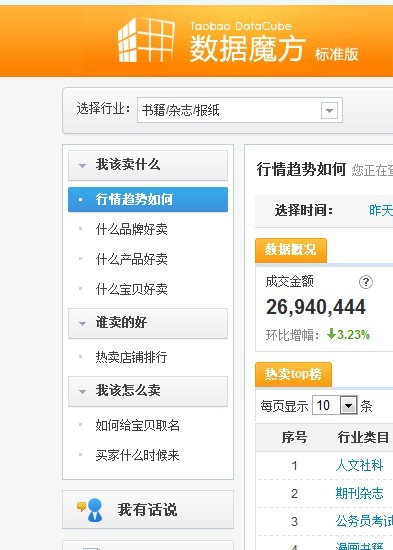Screen dimensions: 393x550
Task: Click the 我有话说 feedback button
Action: [x=148, y=510]
